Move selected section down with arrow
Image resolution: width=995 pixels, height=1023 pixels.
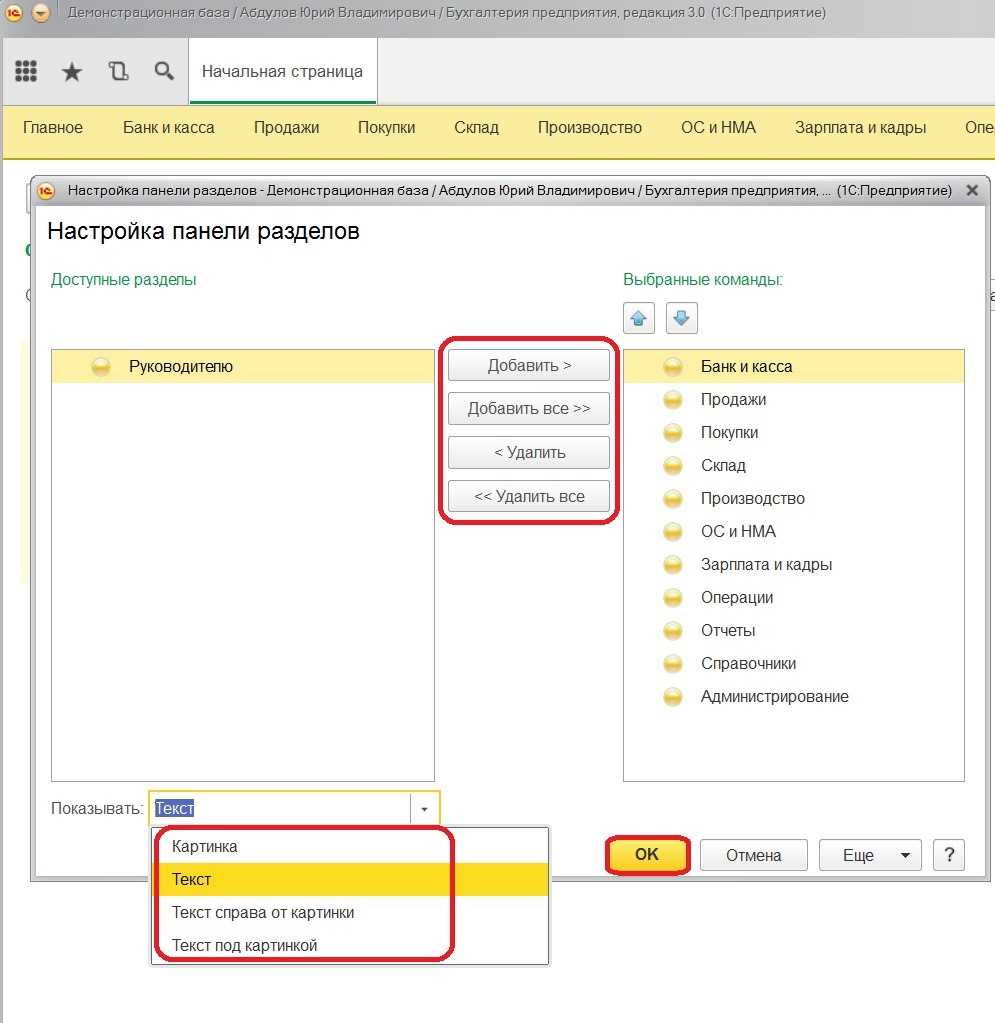click(681, 319)
